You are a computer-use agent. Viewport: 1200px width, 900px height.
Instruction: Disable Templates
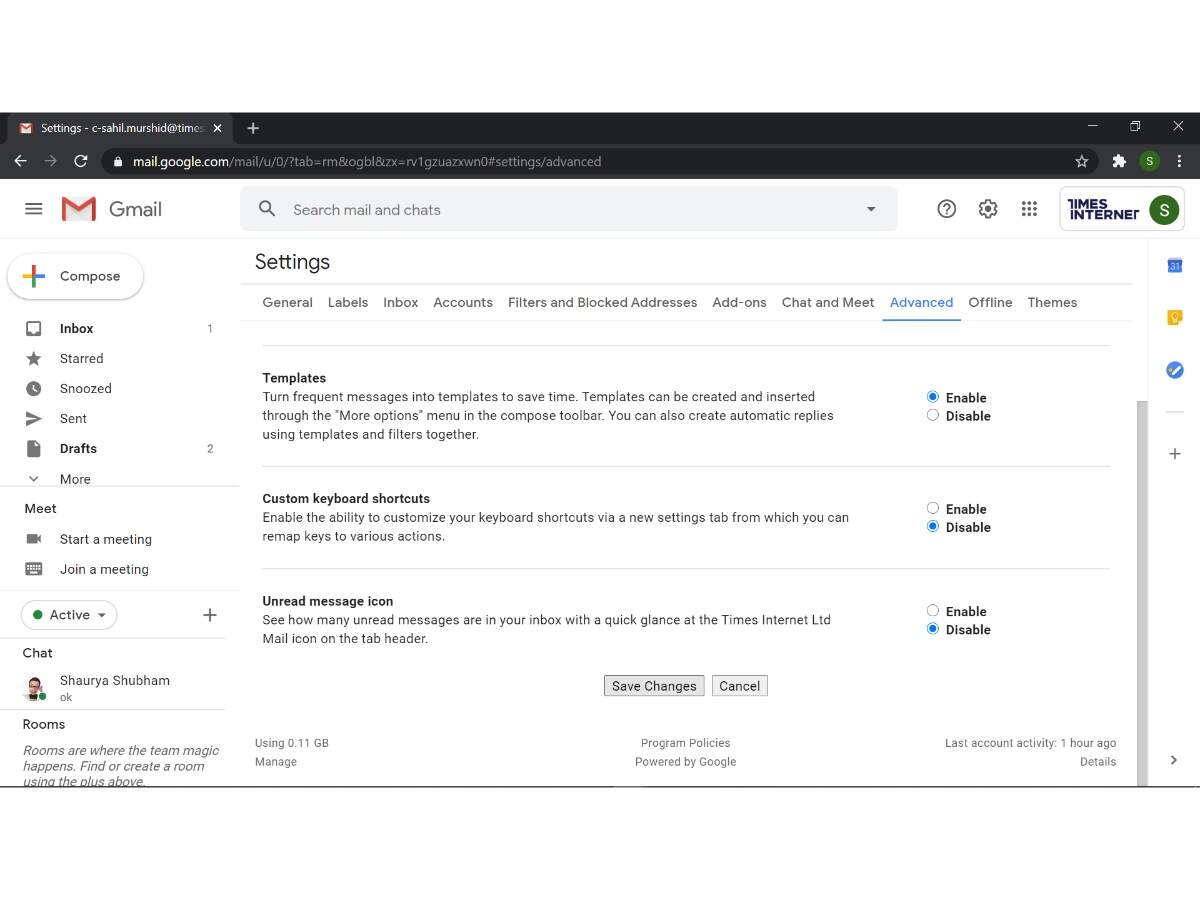pos(932,414)
